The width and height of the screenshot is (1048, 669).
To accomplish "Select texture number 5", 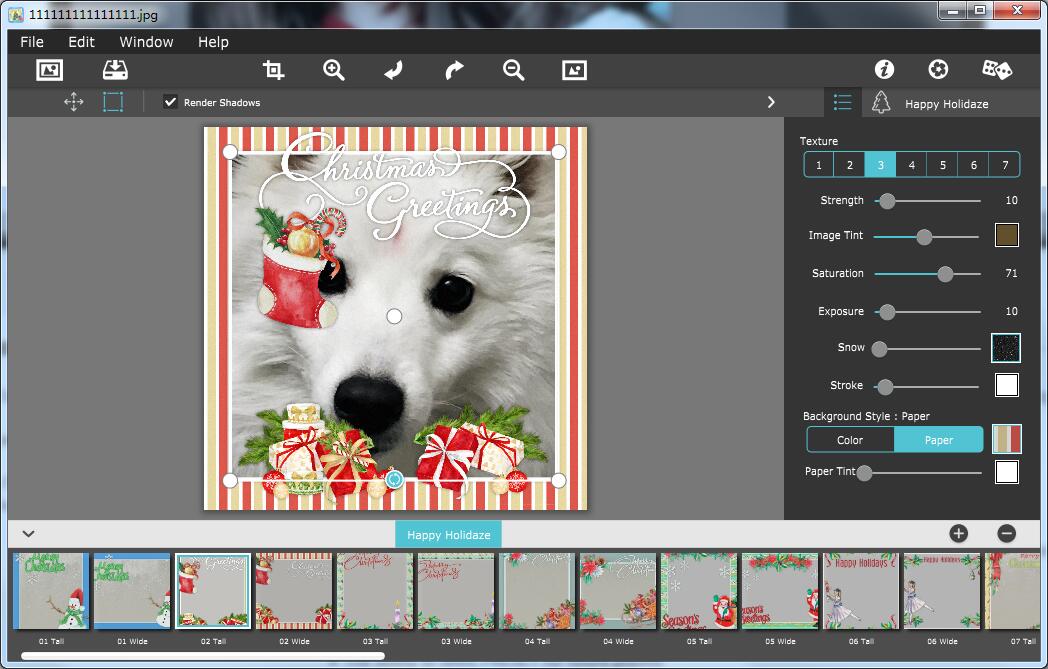I will point(942,165).
